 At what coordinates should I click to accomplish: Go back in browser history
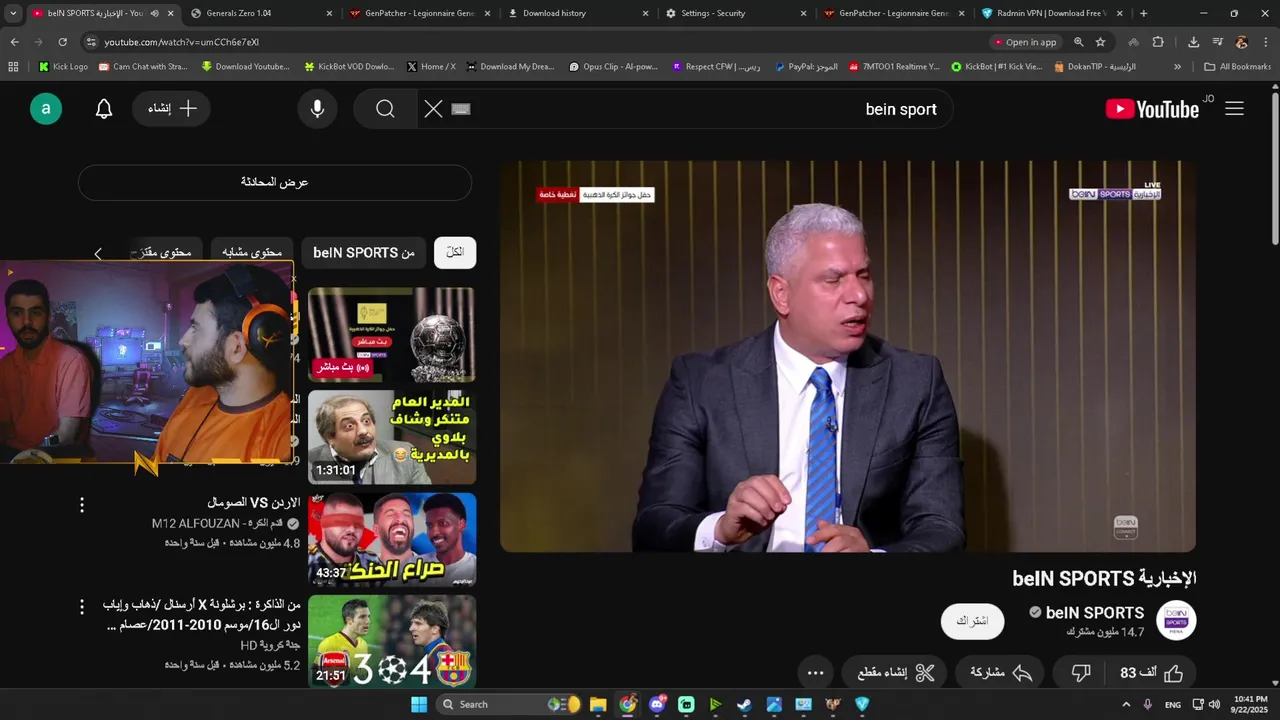(14, 42)
